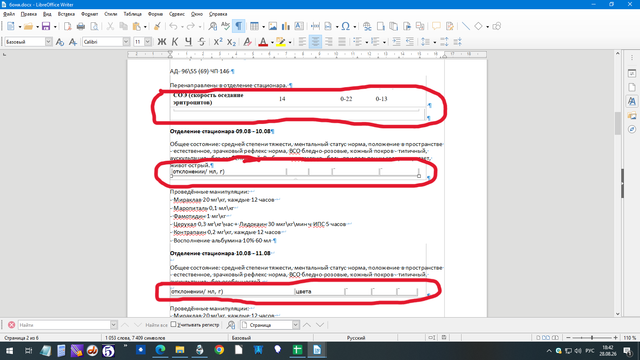This screenshot has width=640, height=360.
Task: Toggle italic (К) formatting
Action: [x=175, y=42]
